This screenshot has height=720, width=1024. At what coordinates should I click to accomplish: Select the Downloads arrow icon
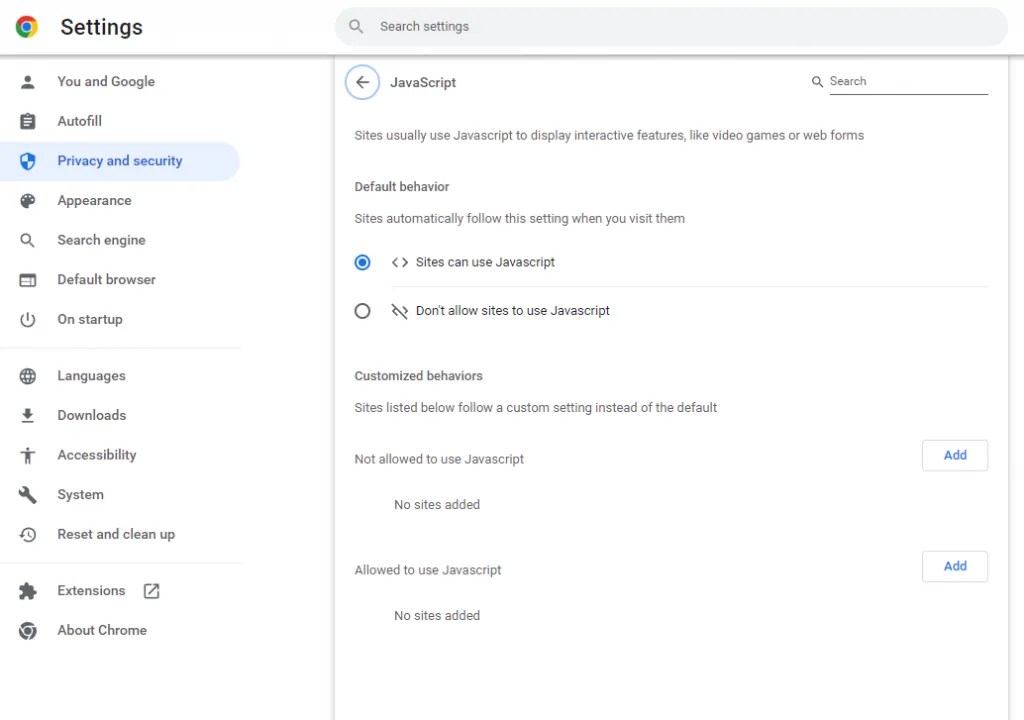(x=28, y=415)
